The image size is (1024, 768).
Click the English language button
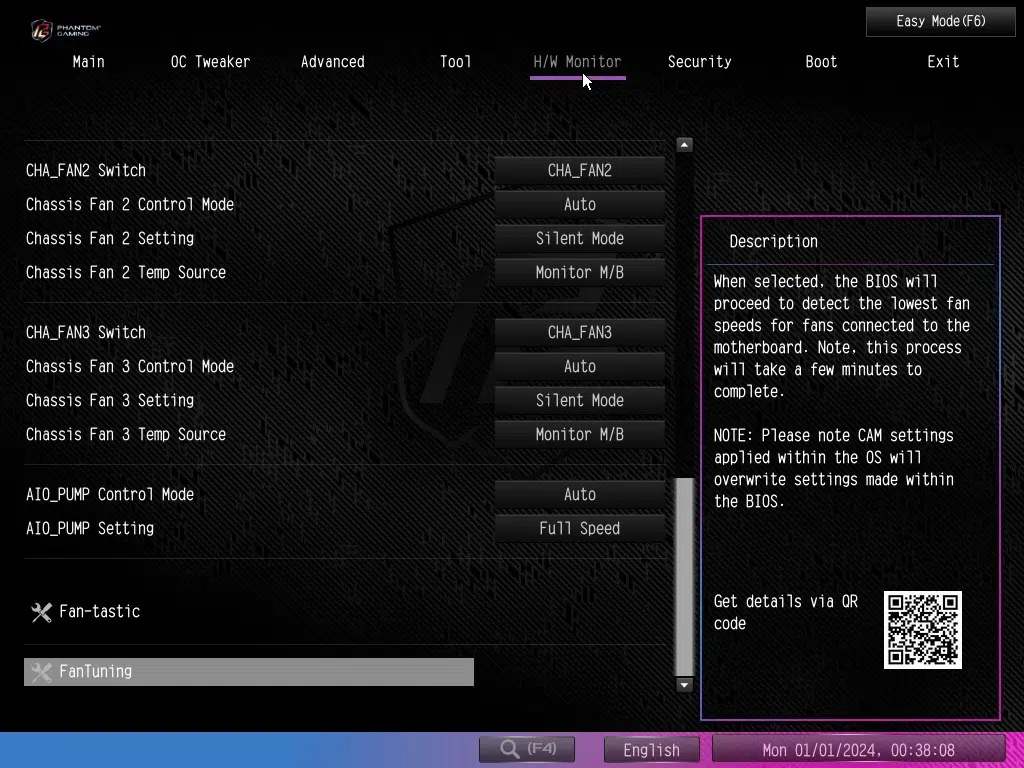coord(652,749)
